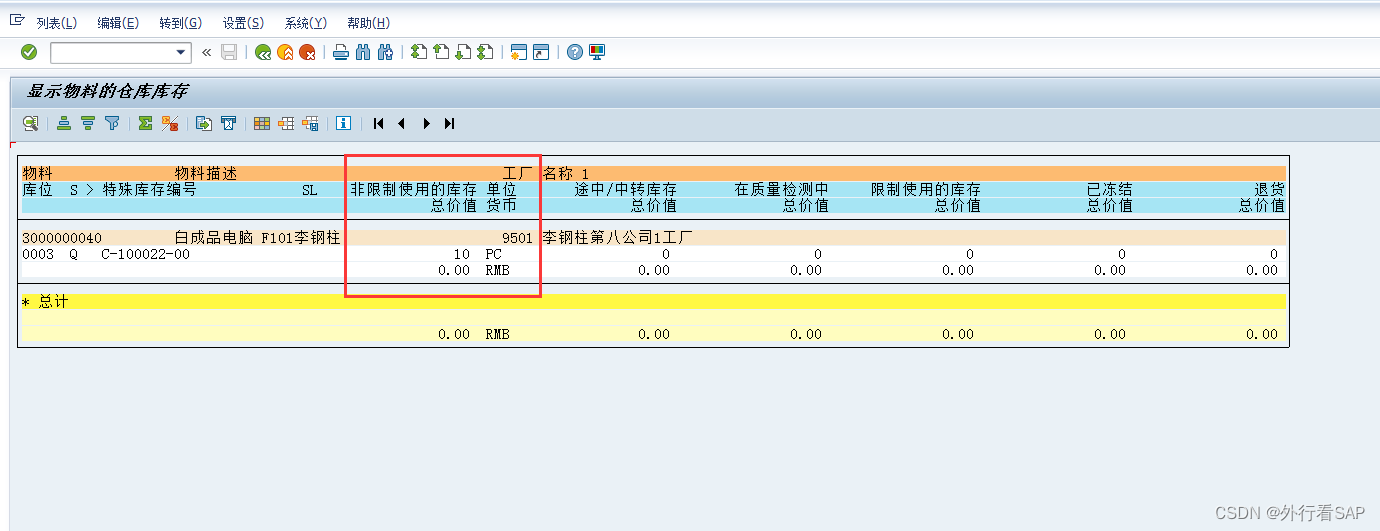The image size is (1380, 531).
Task: Click the Sigma total icon
Action: [x=146, y=123]
